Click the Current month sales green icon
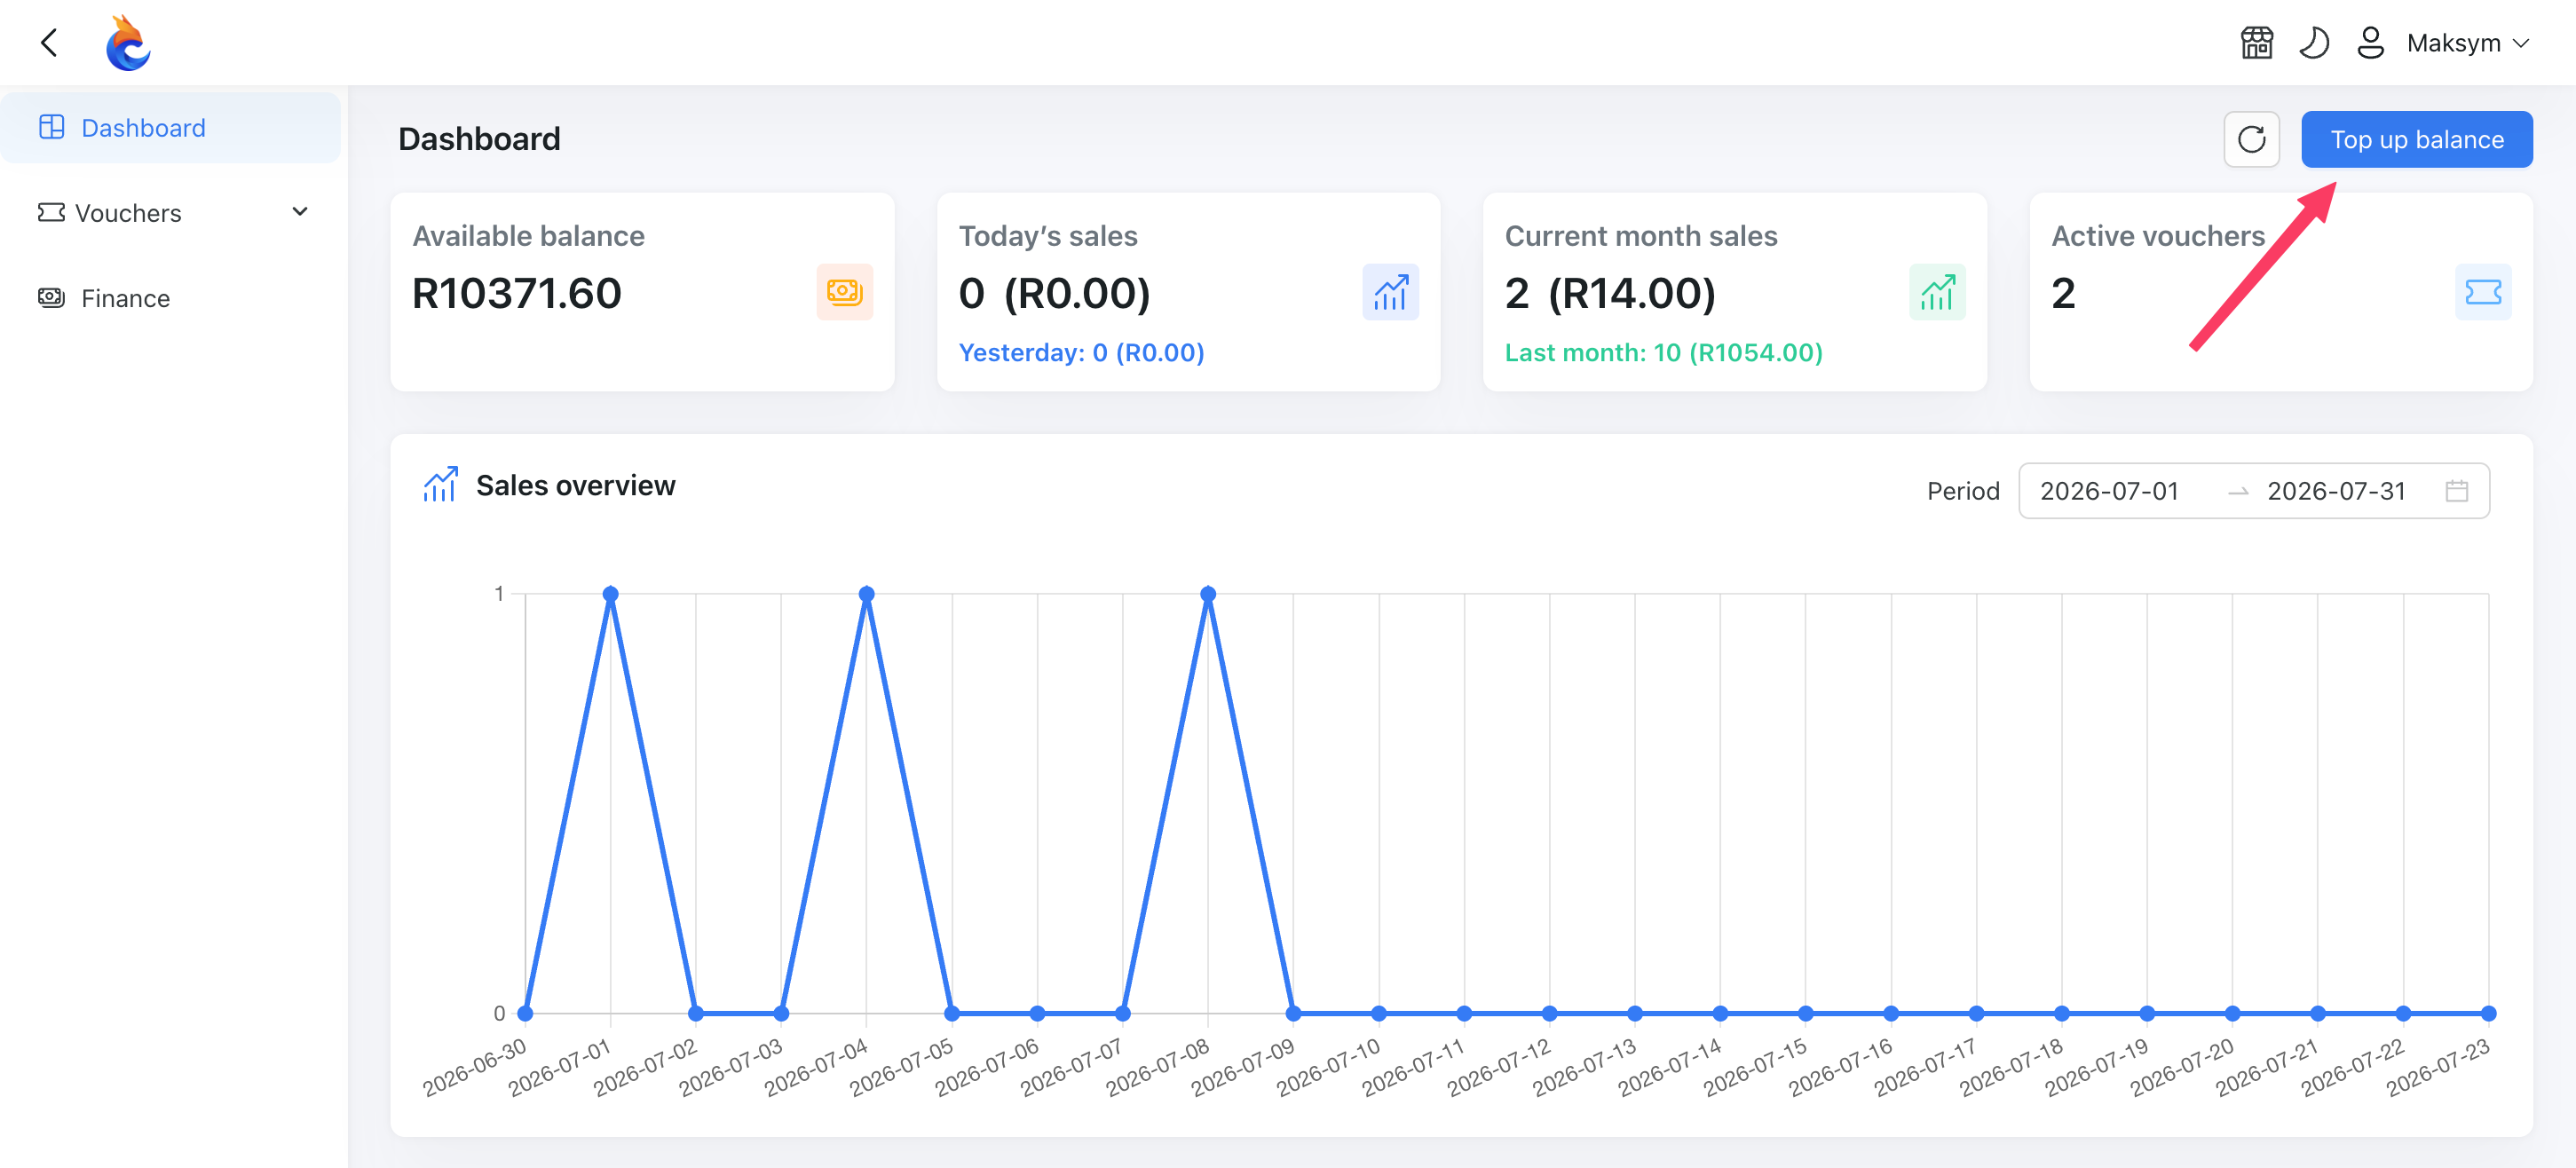 click(x=1936, y=292)
